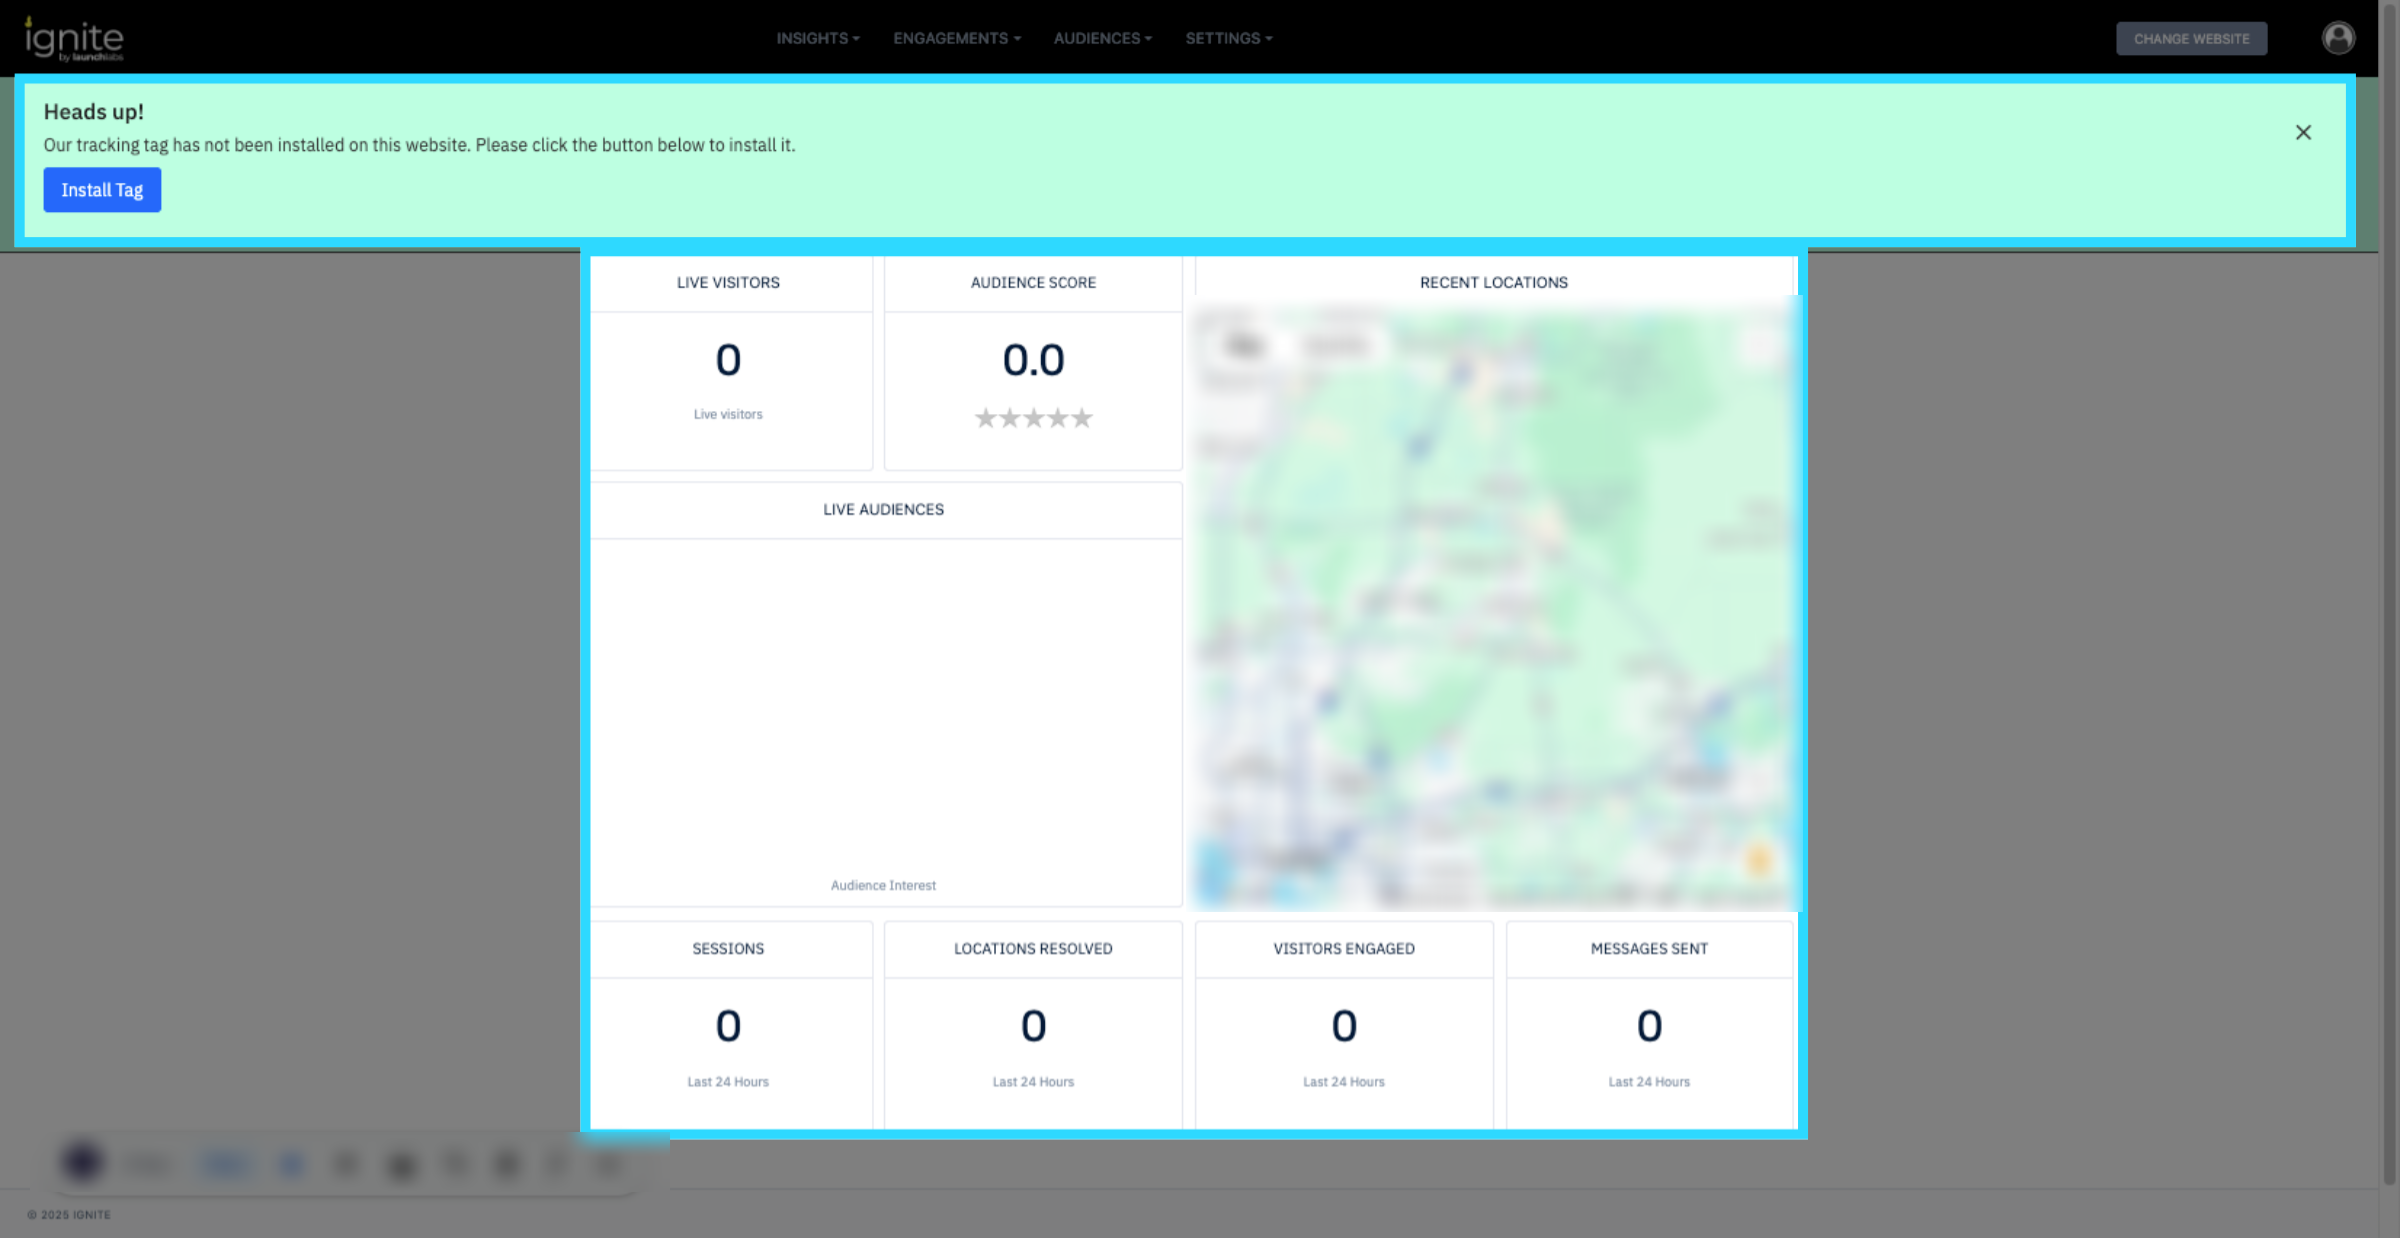Screen dimensions: 2400x1238
Task: Expand the Engagements dropdown menu
Action: coord(956,38)
